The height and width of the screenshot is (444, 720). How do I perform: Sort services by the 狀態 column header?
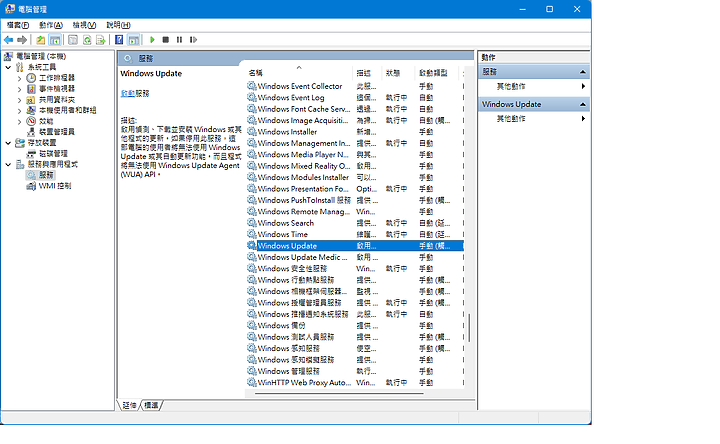(398, 73)
